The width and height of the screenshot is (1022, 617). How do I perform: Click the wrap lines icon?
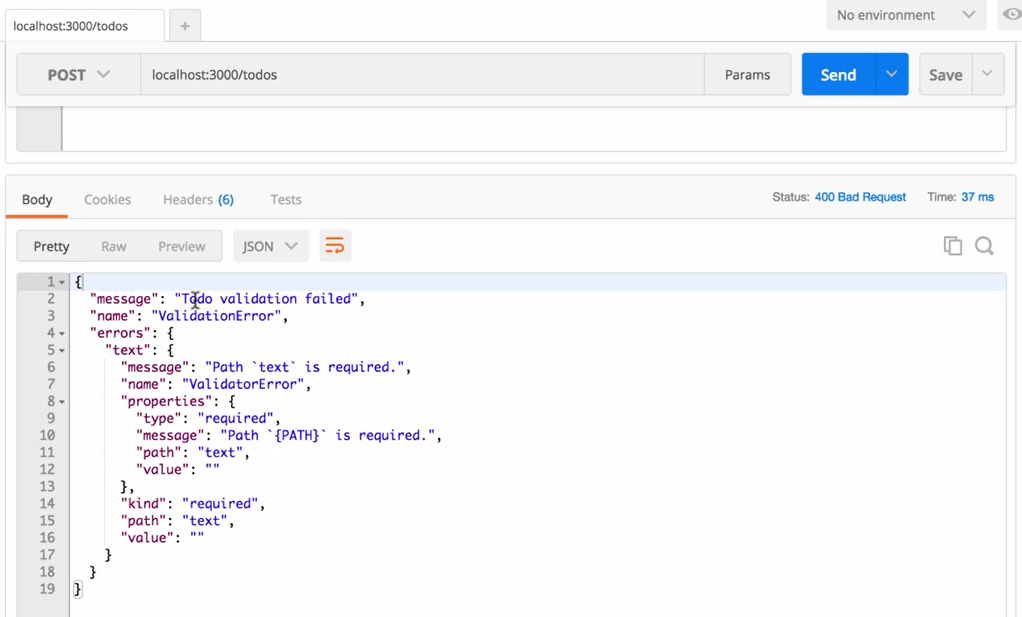click(x=335, y=246)
